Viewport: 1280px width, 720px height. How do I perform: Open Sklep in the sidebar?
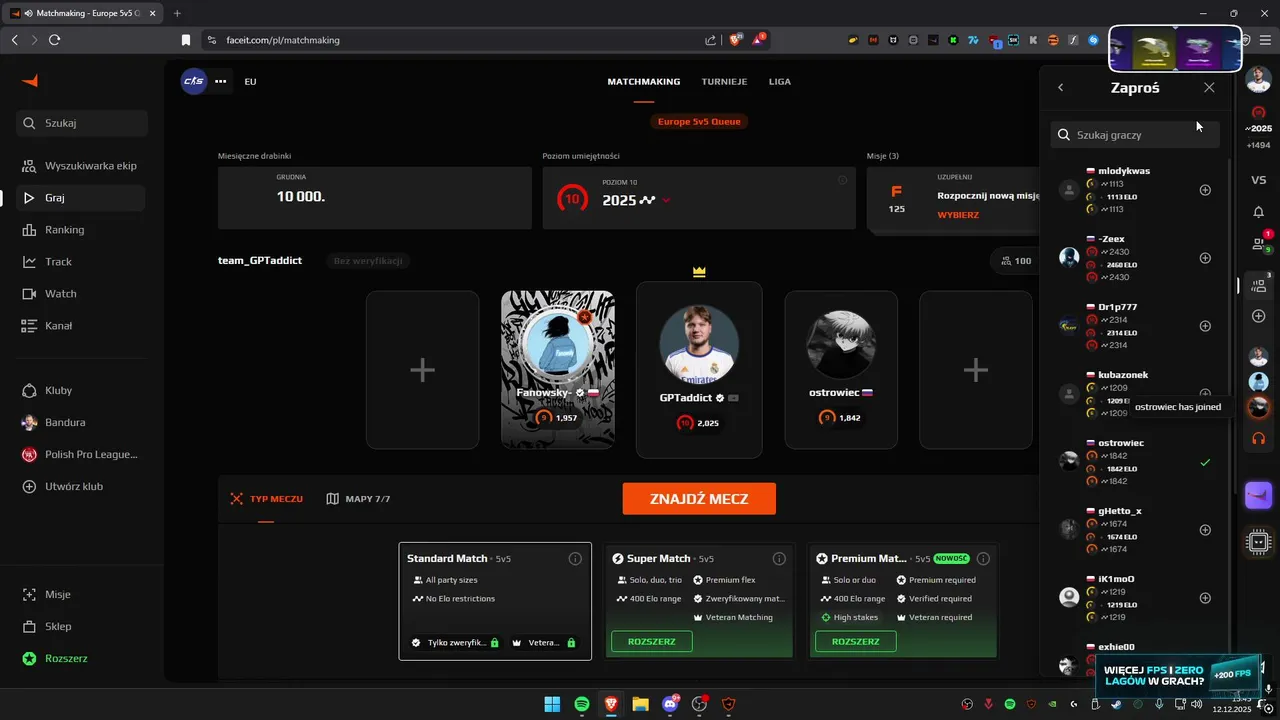(80, 626)
